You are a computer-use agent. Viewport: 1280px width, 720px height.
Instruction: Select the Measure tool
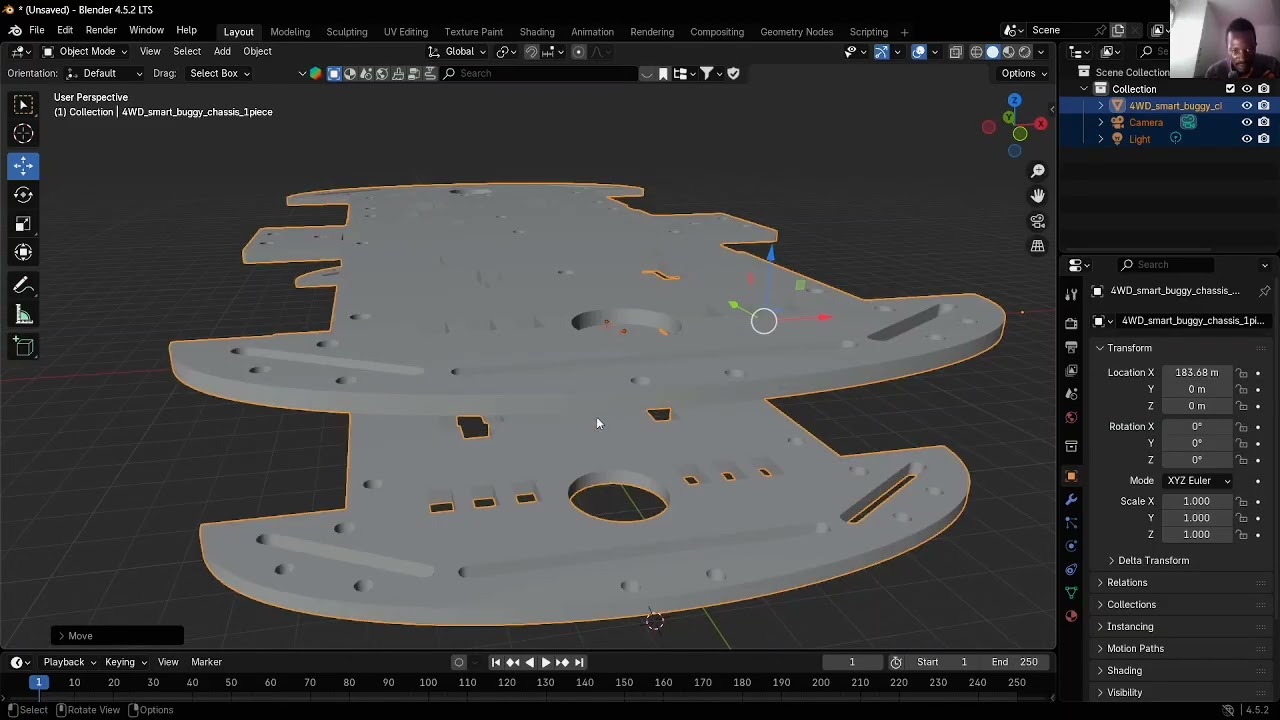[x=24, y=316]
